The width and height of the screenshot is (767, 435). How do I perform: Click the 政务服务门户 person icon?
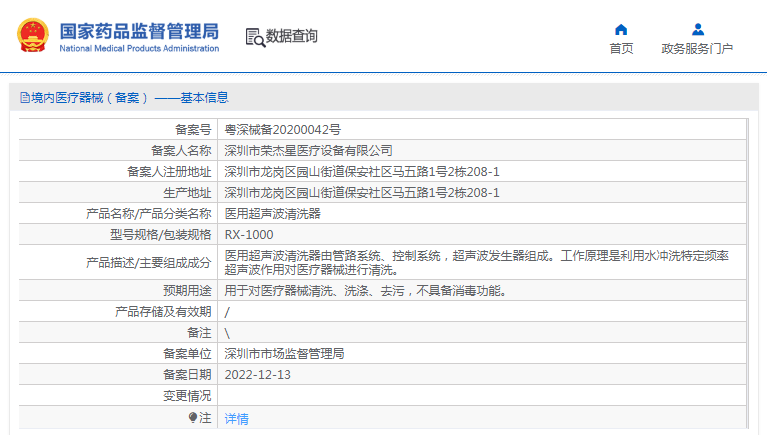(698, 30)
